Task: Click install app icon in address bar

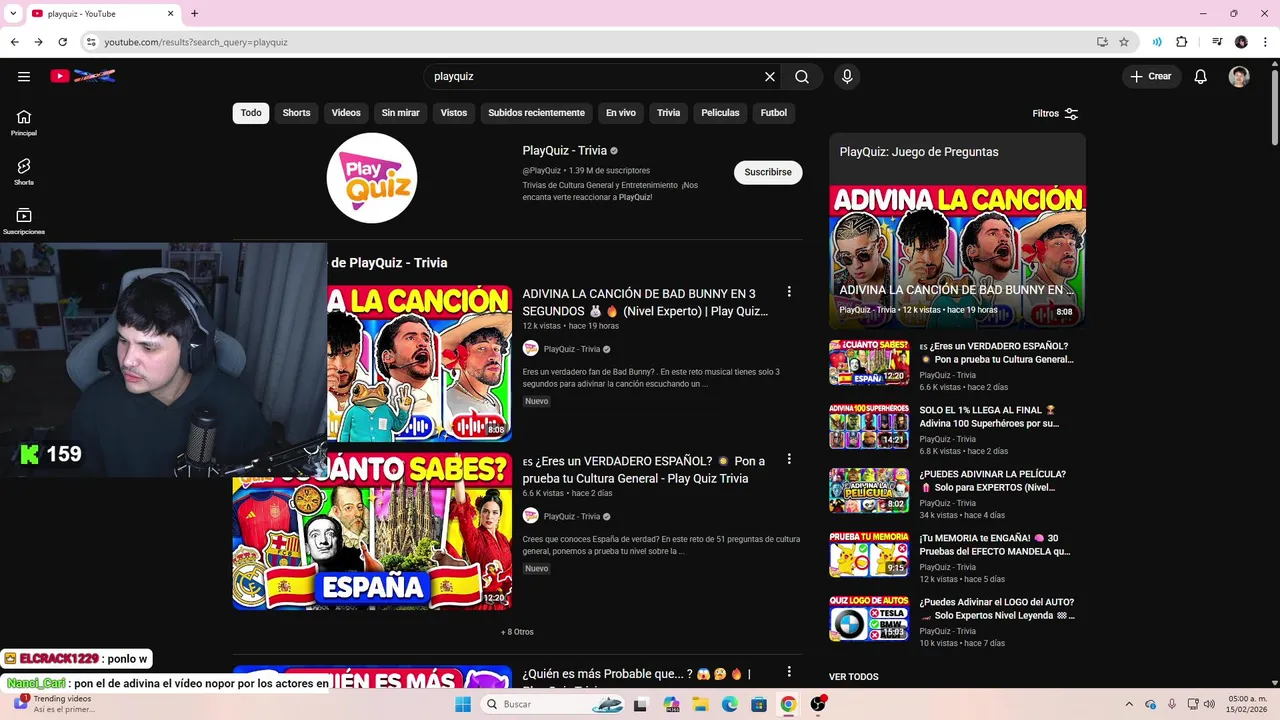Action: click(1102, 42)
